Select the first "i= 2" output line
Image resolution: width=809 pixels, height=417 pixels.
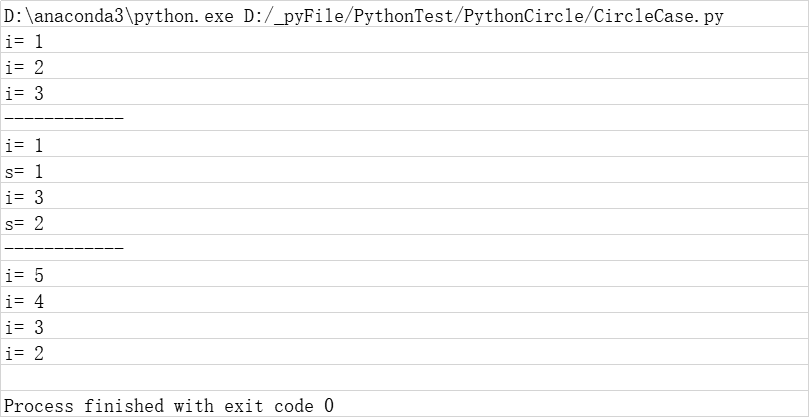tap(24, 68)
